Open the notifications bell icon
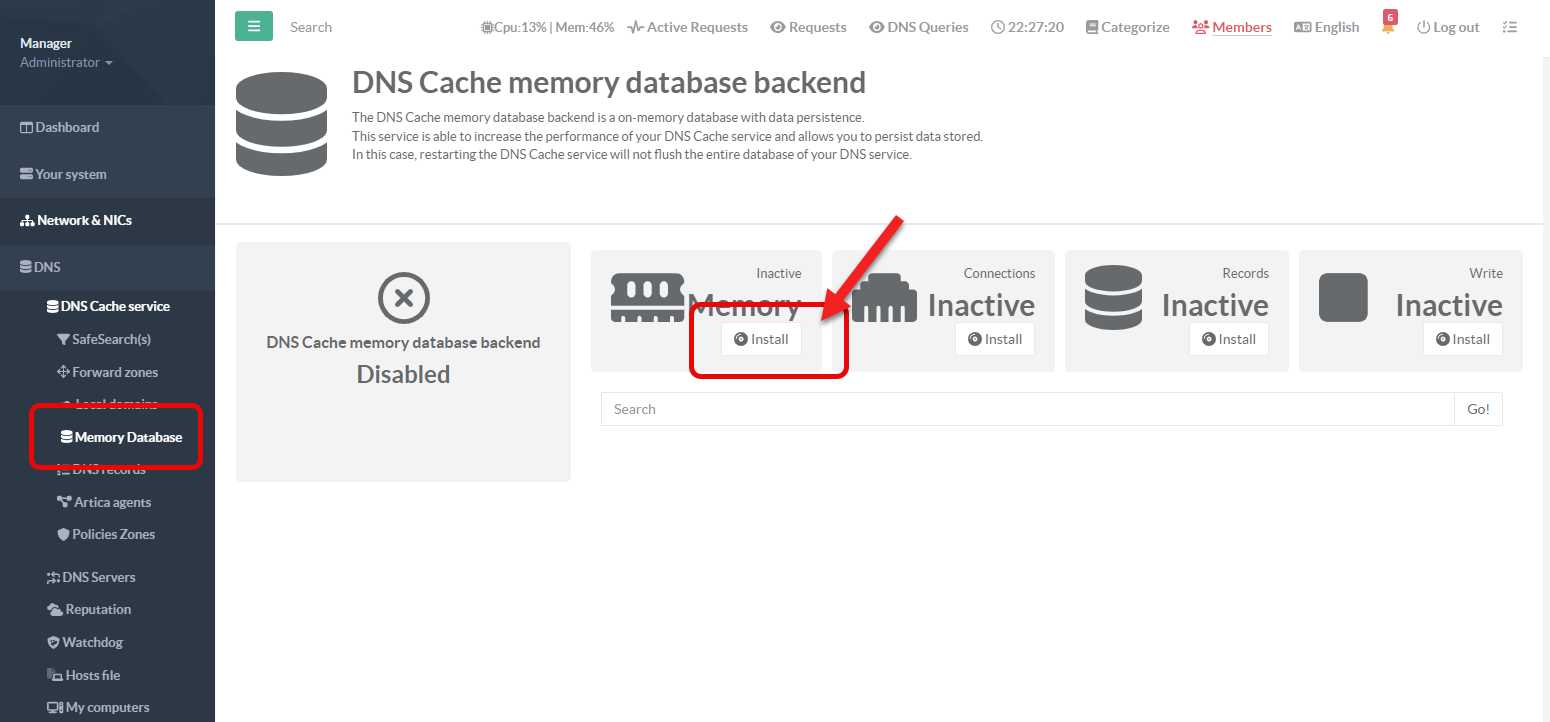This screenshot has width=1550, height=722. [x=1388, y=28]
